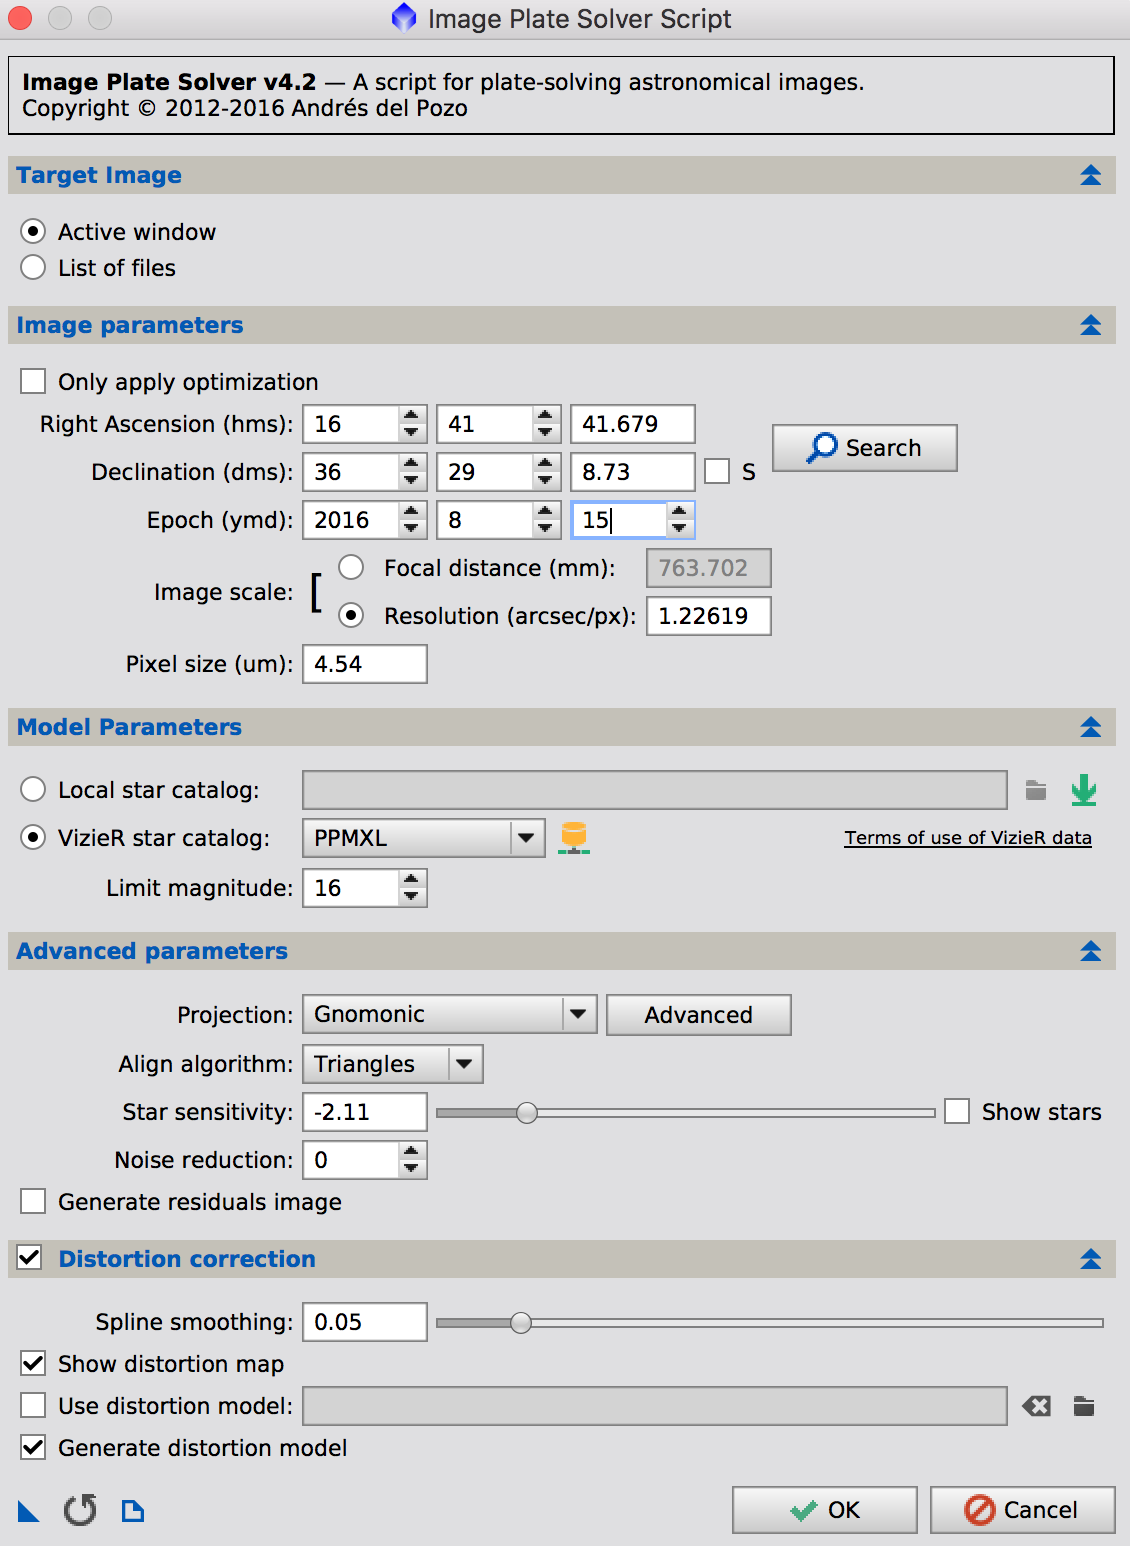Image resolution: width=1130 pixels, height=1546 pixels.
Task: Open the Projection Gnomonic dropdown
Action: 578,1014
